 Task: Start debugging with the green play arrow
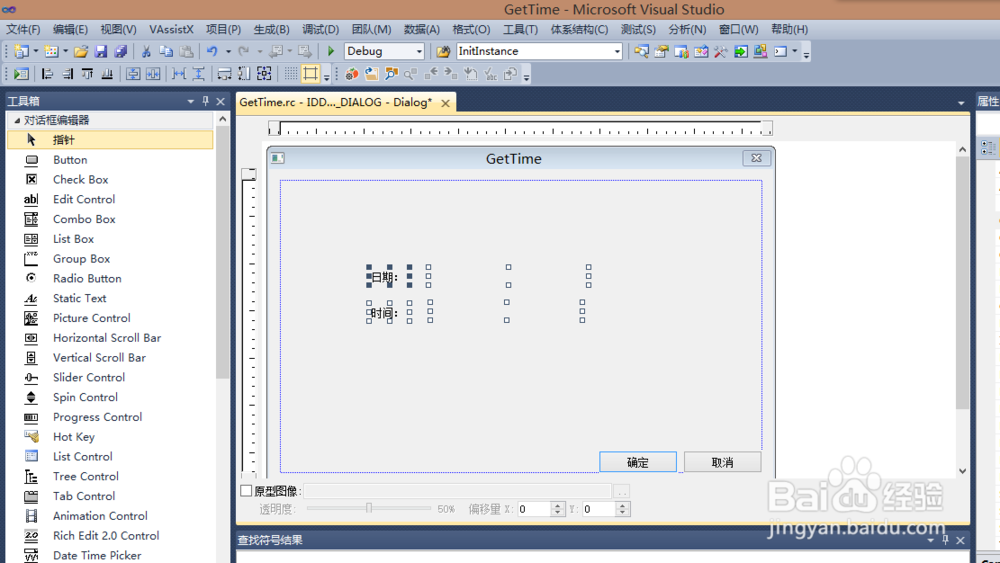pos(330,51)
